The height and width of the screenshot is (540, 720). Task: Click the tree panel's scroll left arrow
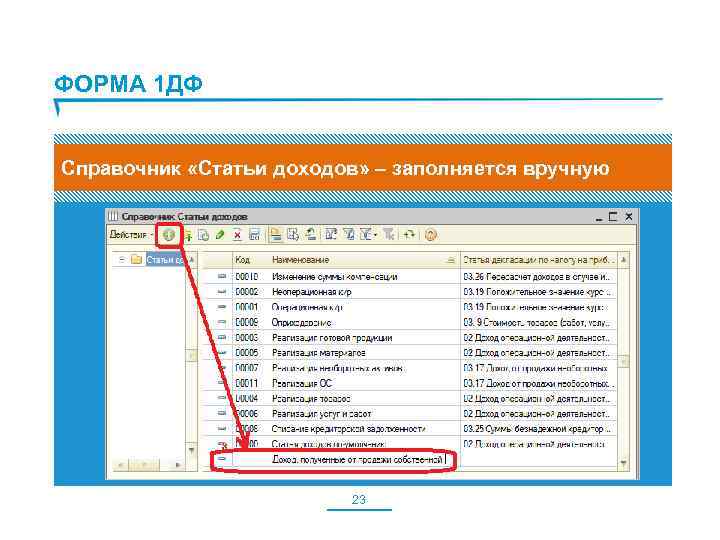point(120,465)
